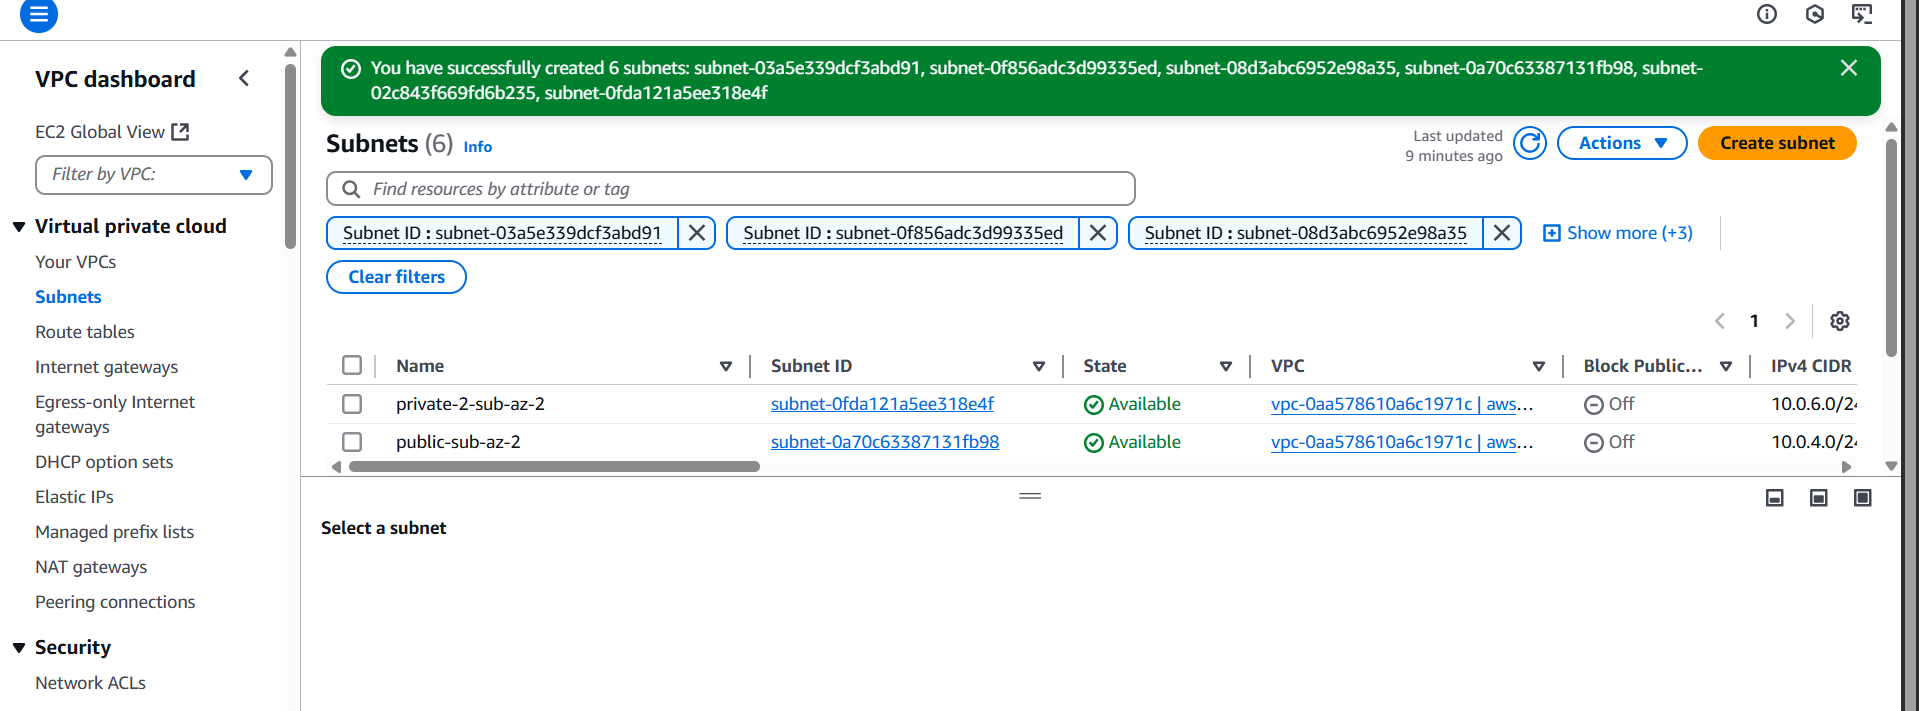Open NAT gateways page
Screen dimensions: 1919x711
point(91,567)
